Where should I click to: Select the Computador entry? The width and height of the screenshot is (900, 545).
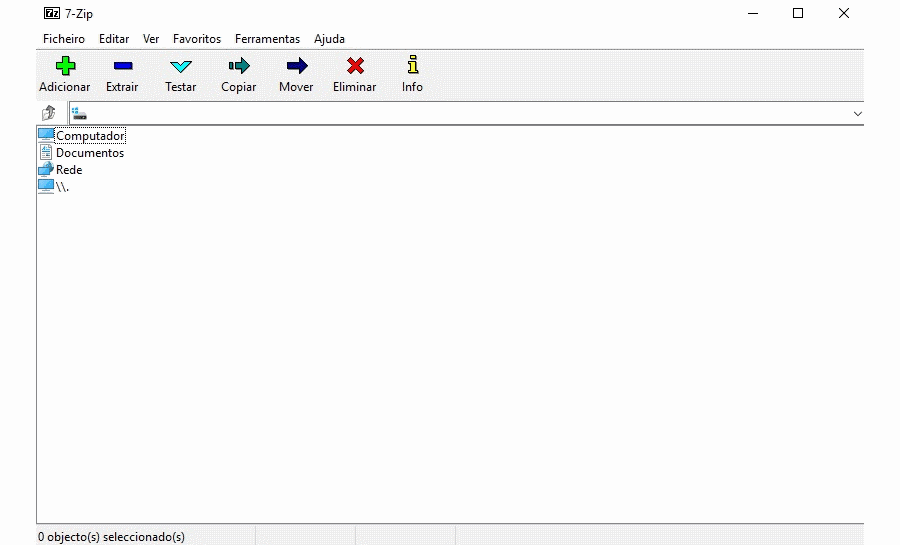point(90,136)
